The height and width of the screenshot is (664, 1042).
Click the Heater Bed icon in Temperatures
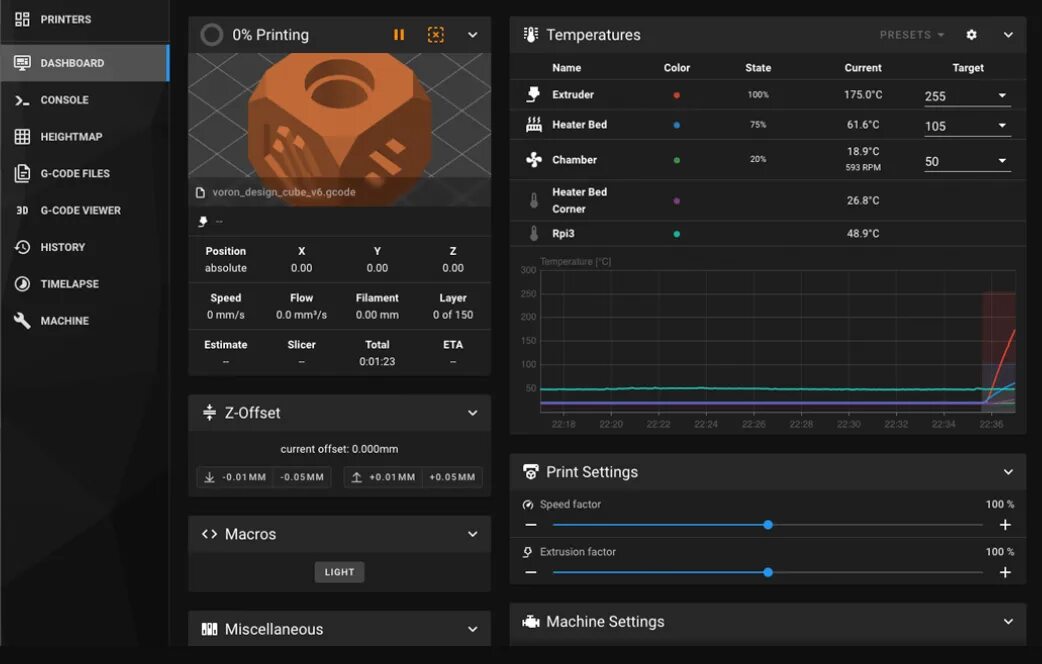[x=531, y=124]
